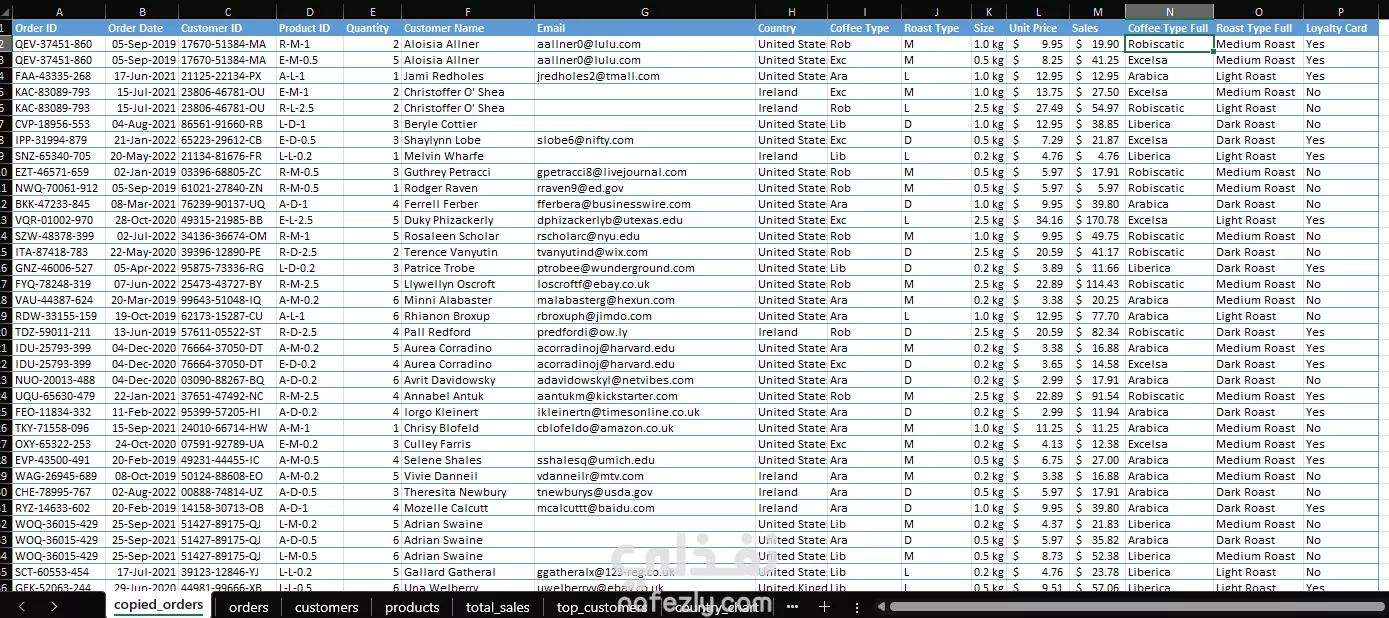Select column B header
Screen dimensions: 1389x618
pos(142,12)
